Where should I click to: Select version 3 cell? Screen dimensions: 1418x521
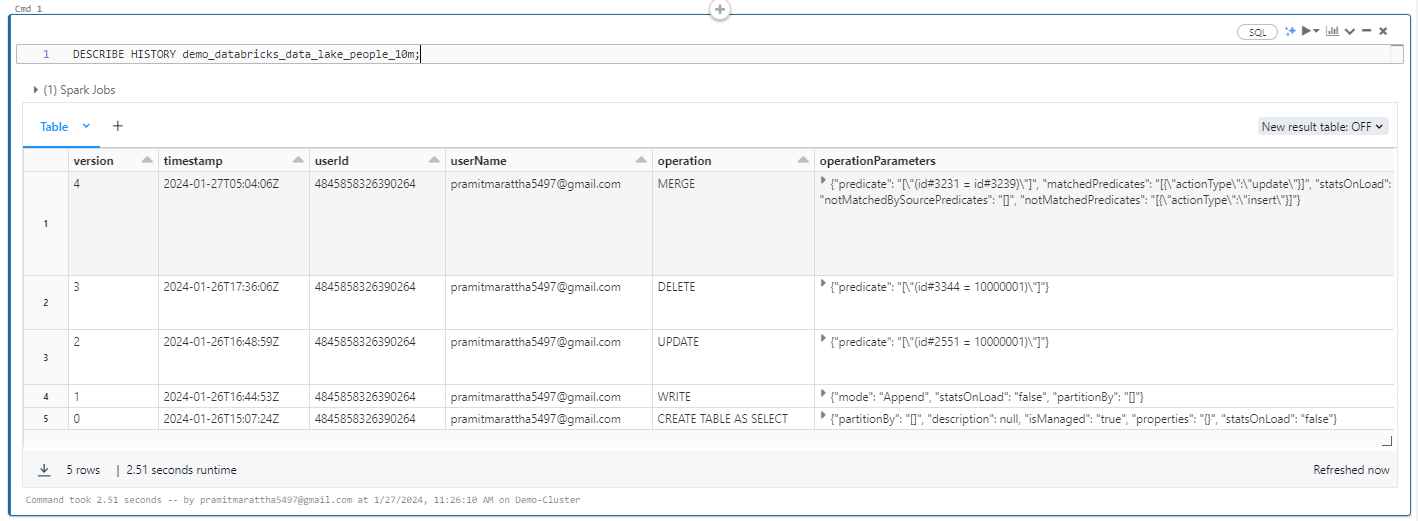tap(113, 303)
